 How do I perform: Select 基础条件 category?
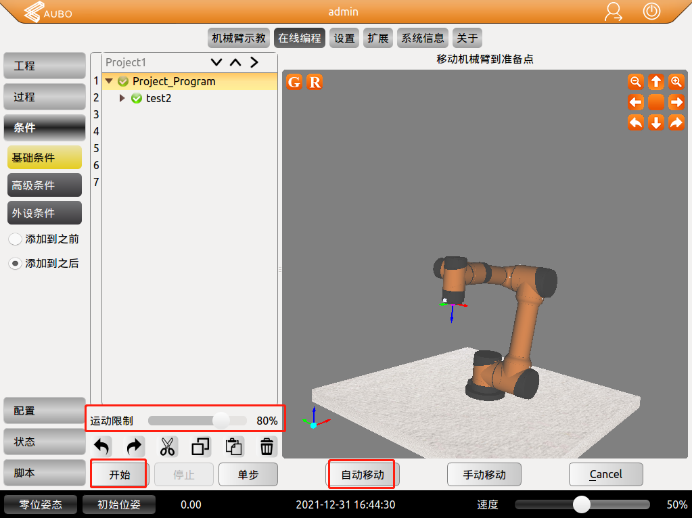pos(45,157)
